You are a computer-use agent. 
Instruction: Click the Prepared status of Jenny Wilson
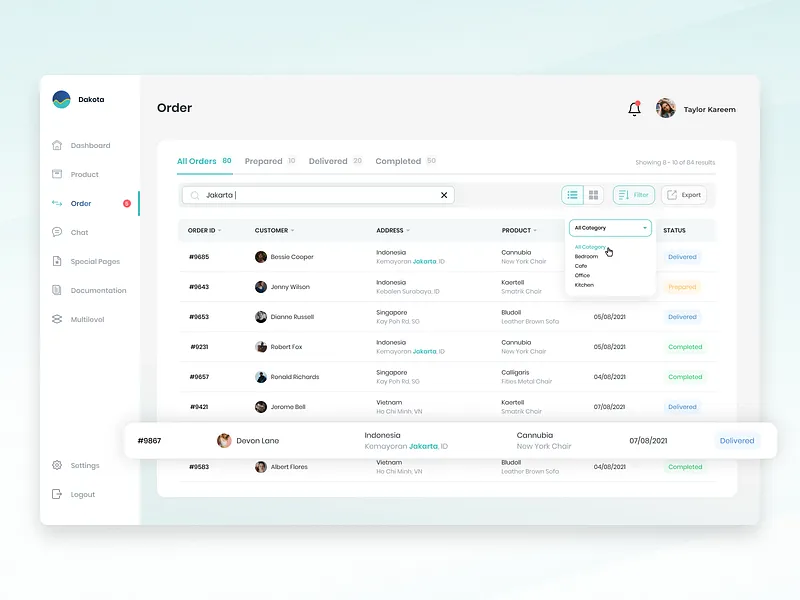click(682, 287)
